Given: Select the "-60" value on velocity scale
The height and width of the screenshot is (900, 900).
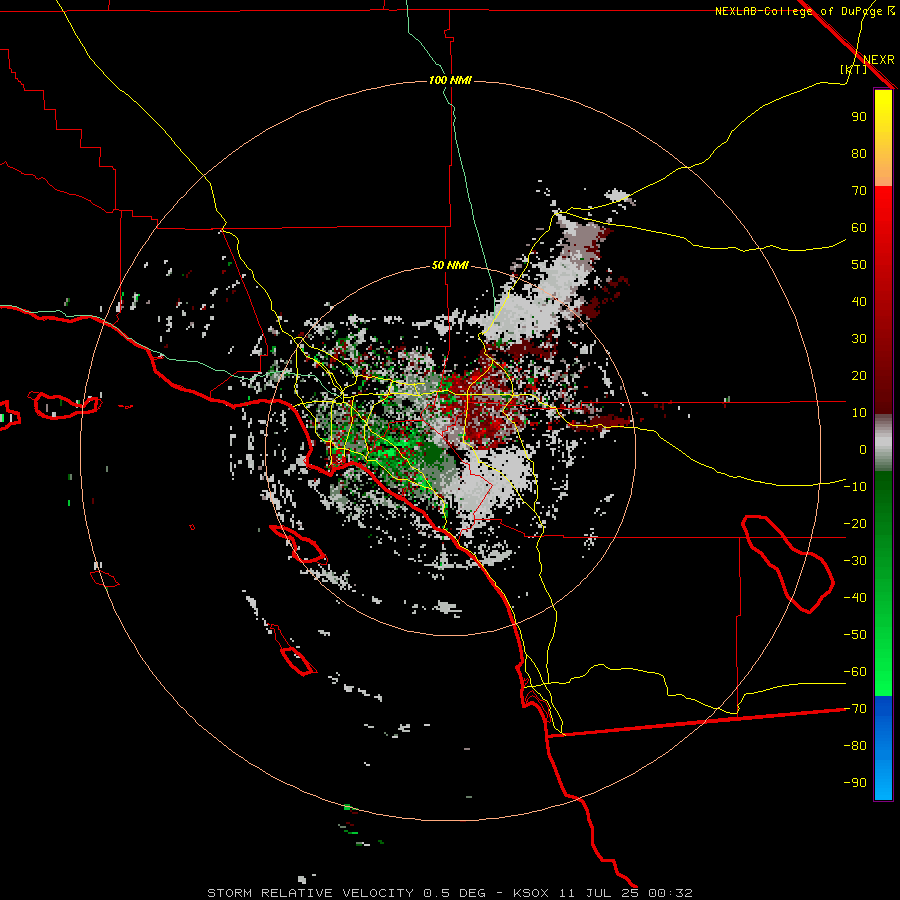Looking at the screenshot, I should pos(855,672).
